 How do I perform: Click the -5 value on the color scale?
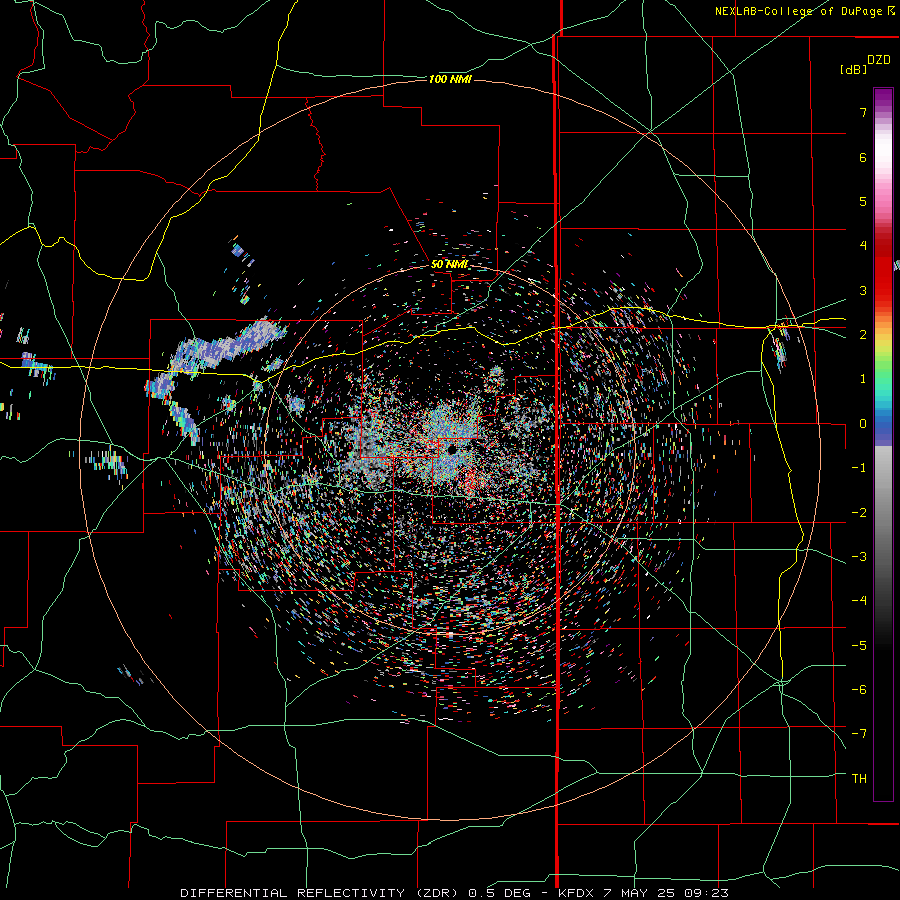coord(859,646)
